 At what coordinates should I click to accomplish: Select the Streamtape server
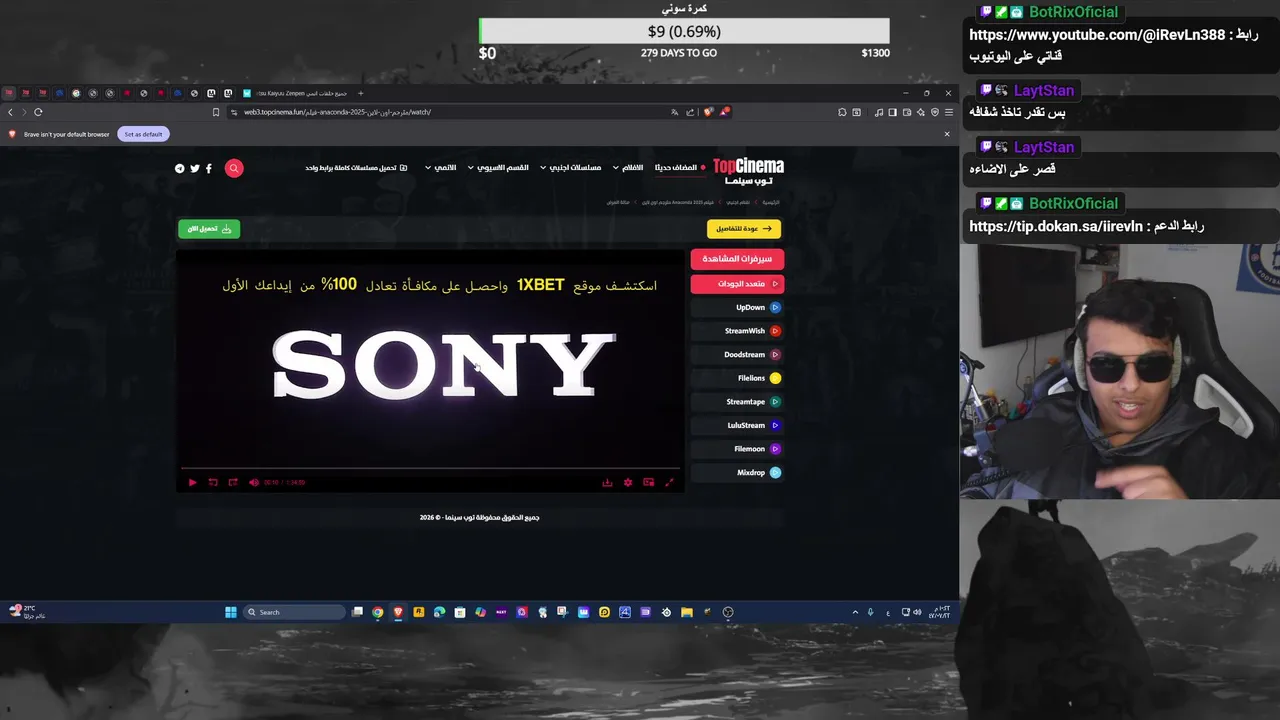pyautogui.click(x=737, y=402)
